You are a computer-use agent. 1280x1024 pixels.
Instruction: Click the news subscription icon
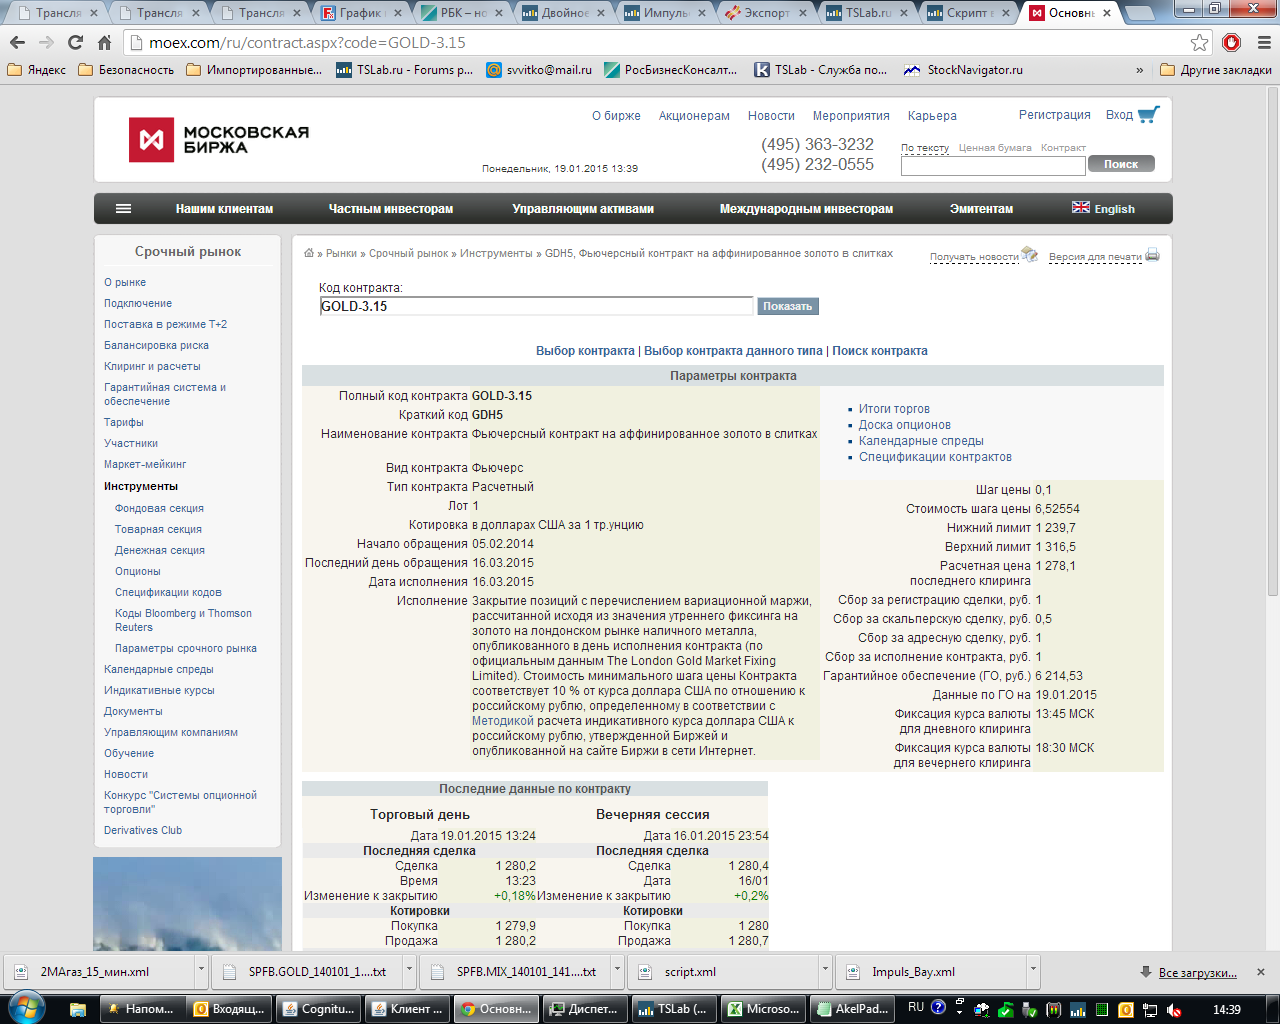click(1029, 255)
